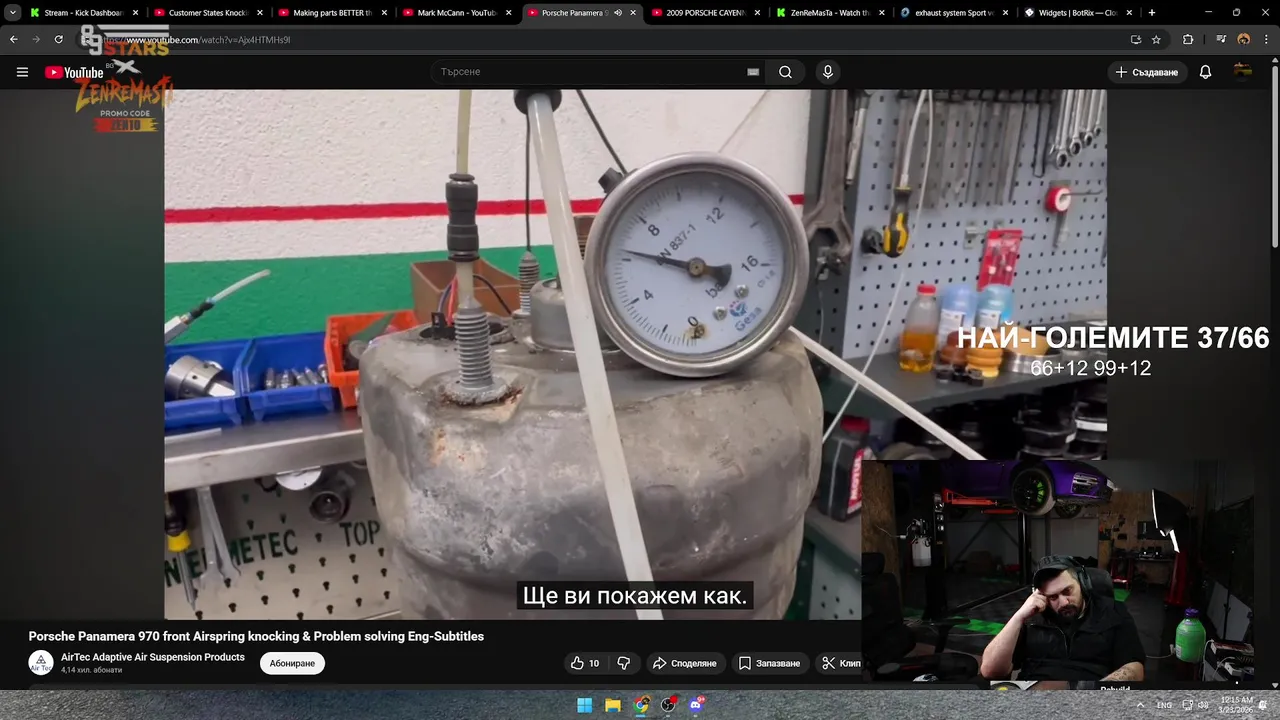The width and height of the screenshot is (1280, 720).
Task: Switch to 2009 PORSCHE CAYENNE tab
Action: pos(706,13)
